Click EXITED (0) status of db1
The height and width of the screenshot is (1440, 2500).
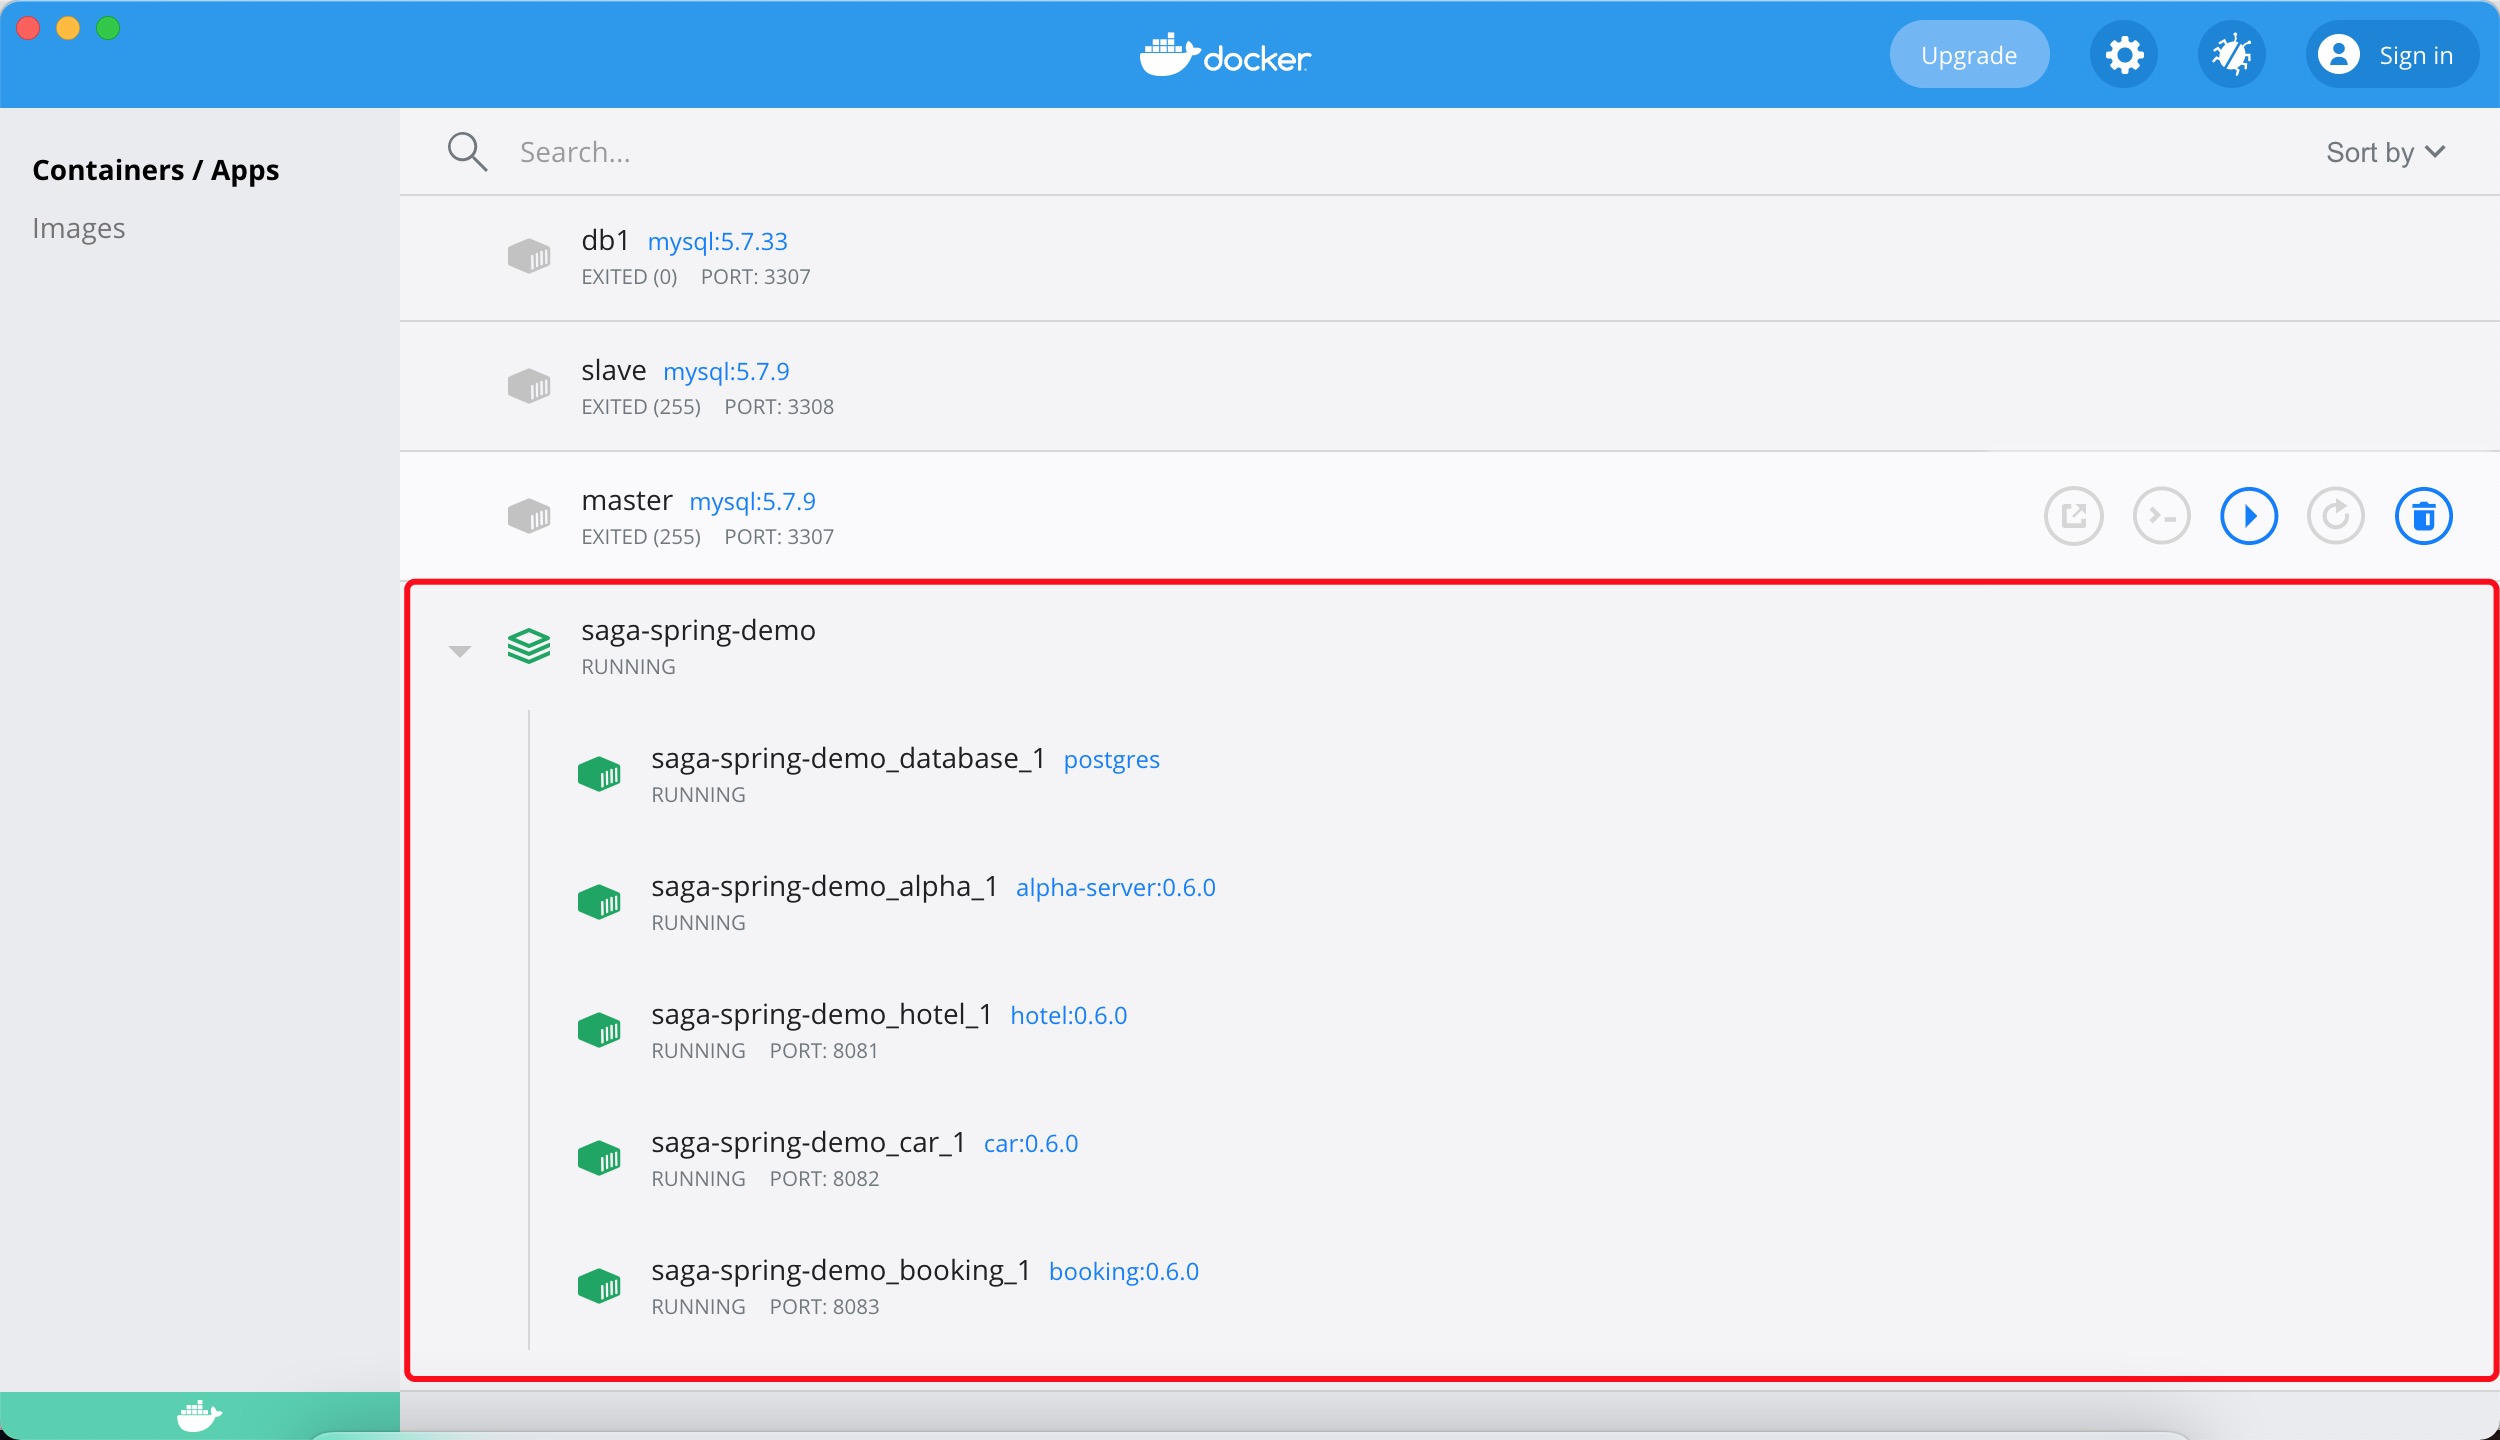[x=630, y=277]
